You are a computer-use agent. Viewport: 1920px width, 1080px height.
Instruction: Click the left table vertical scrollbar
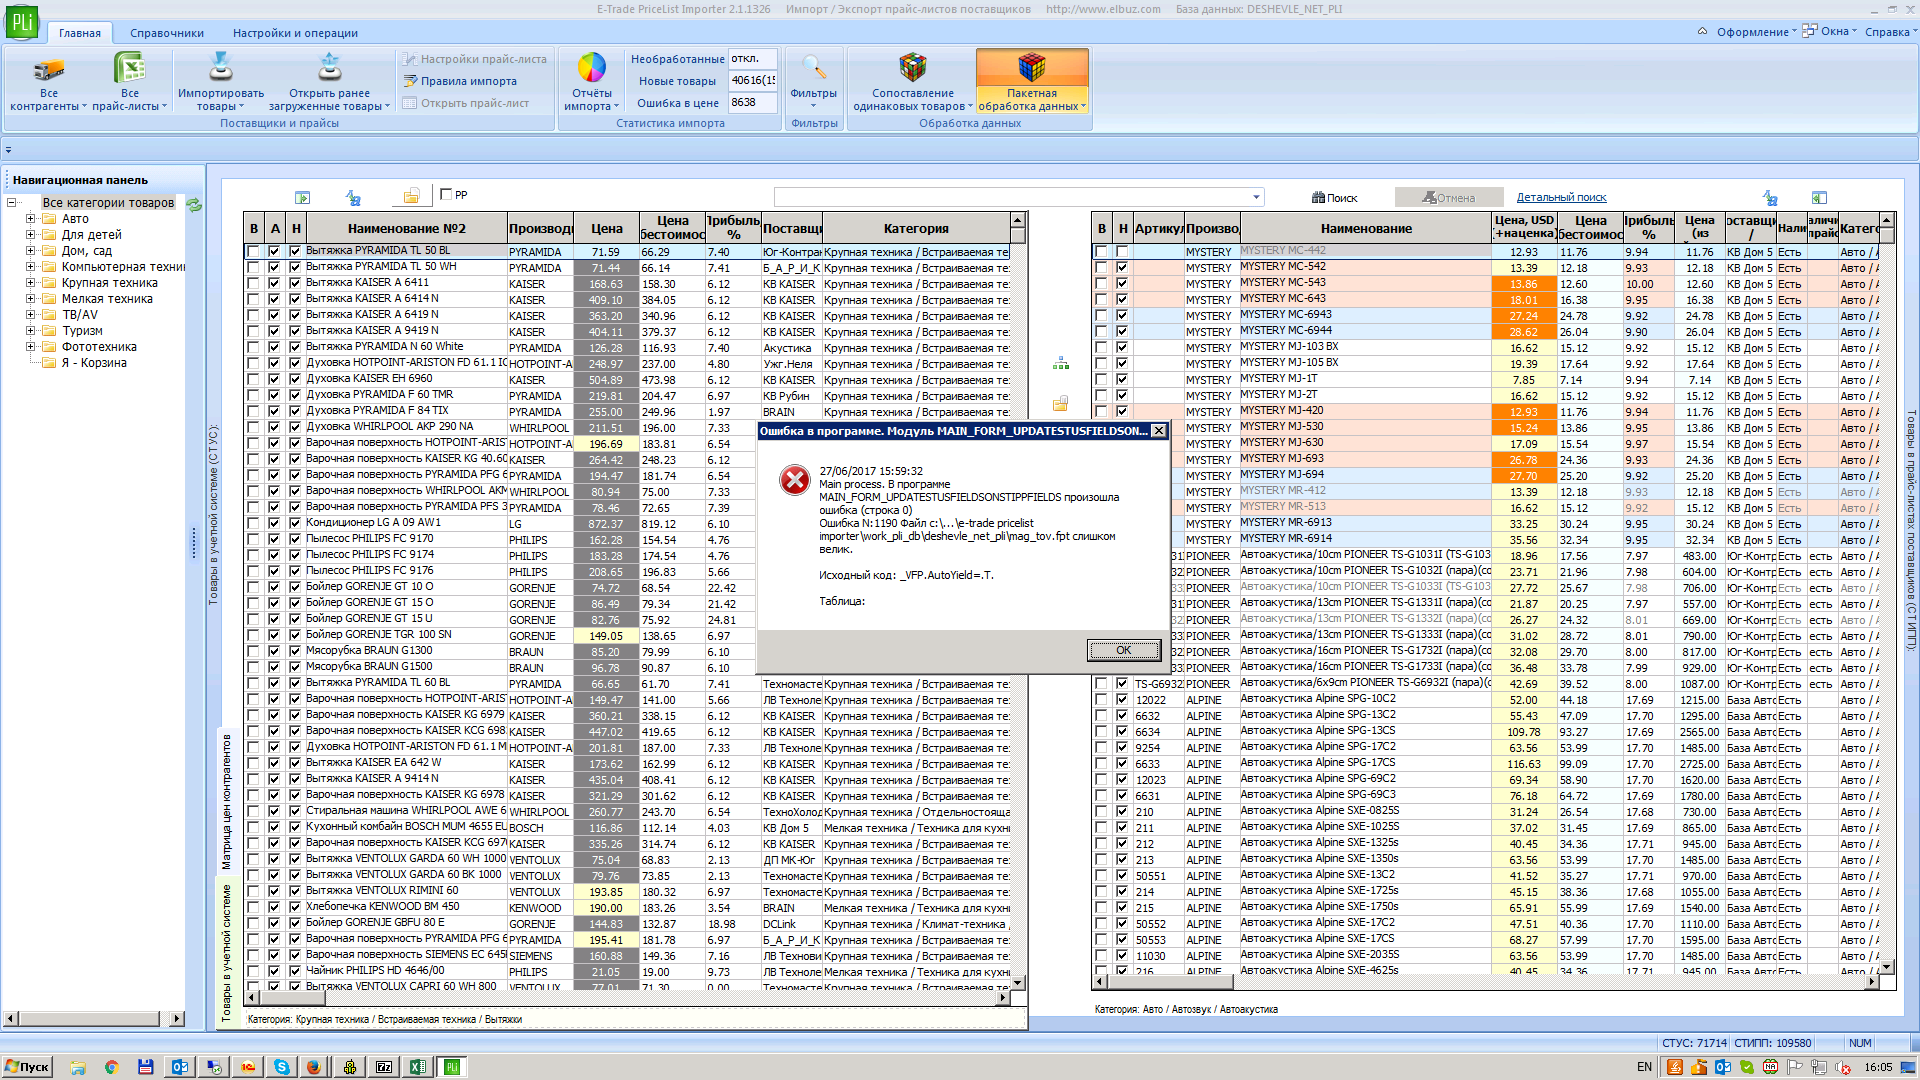pyautogui.click(x=1018, y=603)
